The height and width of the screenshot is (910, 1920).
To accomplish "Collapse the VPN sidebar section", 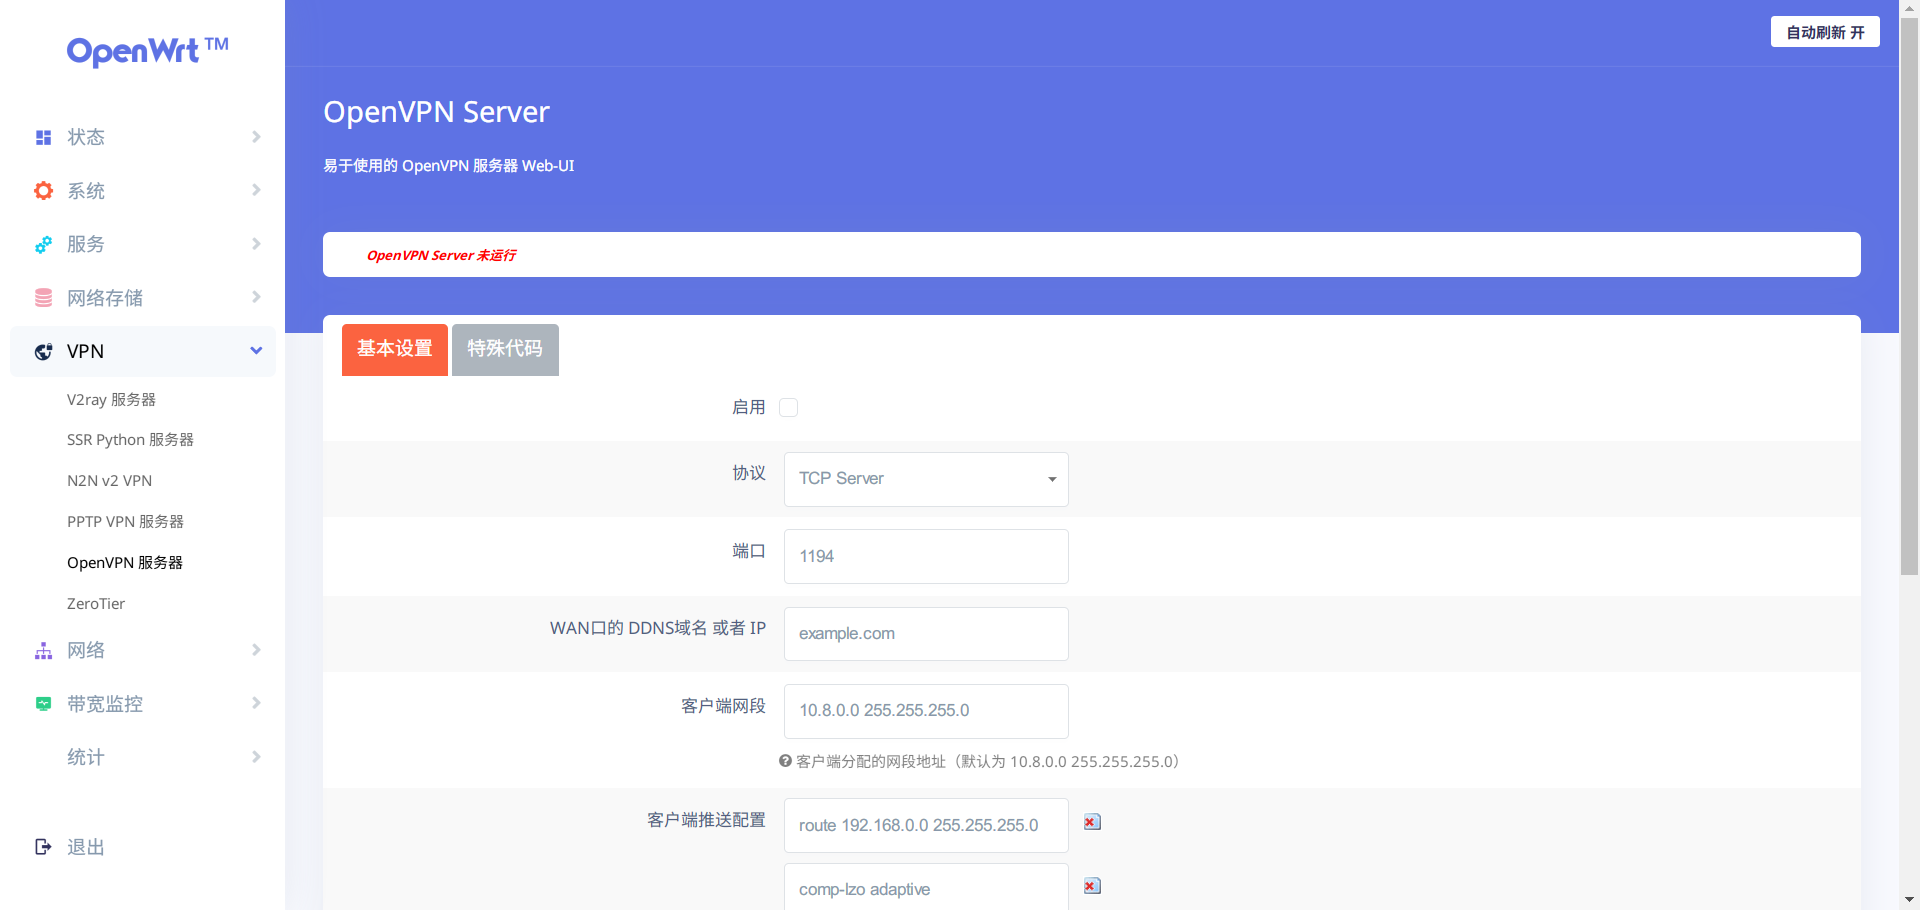I will click(x=257, y=351).
